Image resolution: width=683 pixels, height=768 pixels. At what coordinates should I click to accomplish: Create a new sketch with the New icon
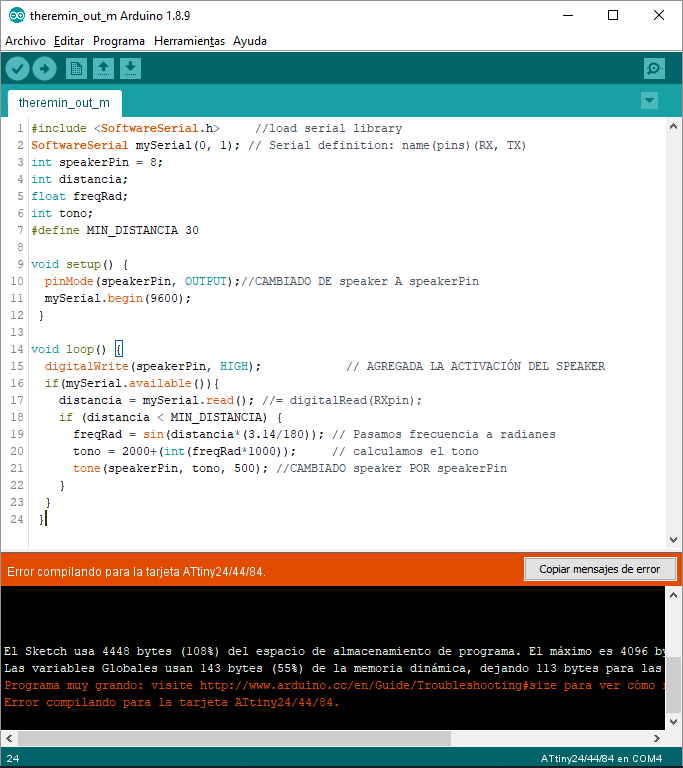point(76,69)
